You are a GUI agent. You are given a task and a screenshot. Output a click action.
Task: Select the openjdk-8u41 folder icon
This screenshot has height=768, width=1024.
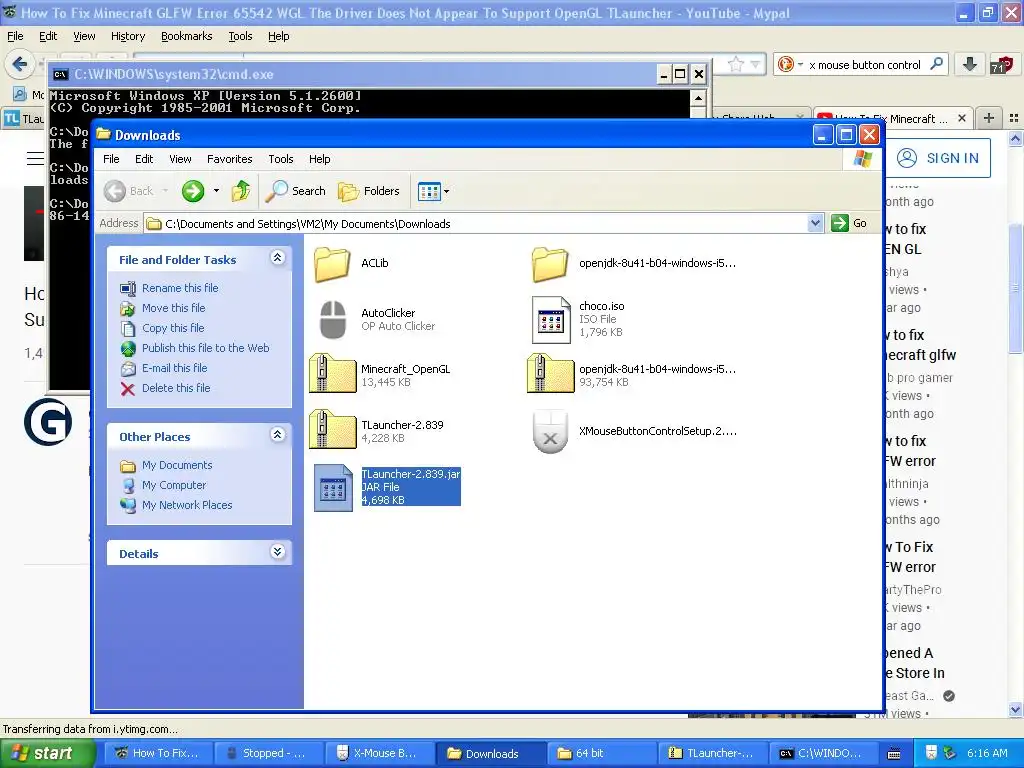click(x=550, y=264)
